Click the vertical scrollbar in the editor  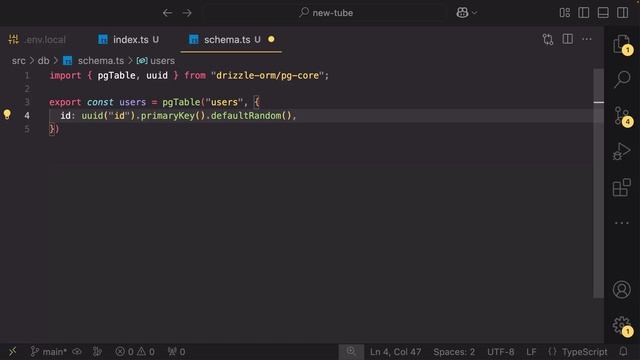click(598, 184)
